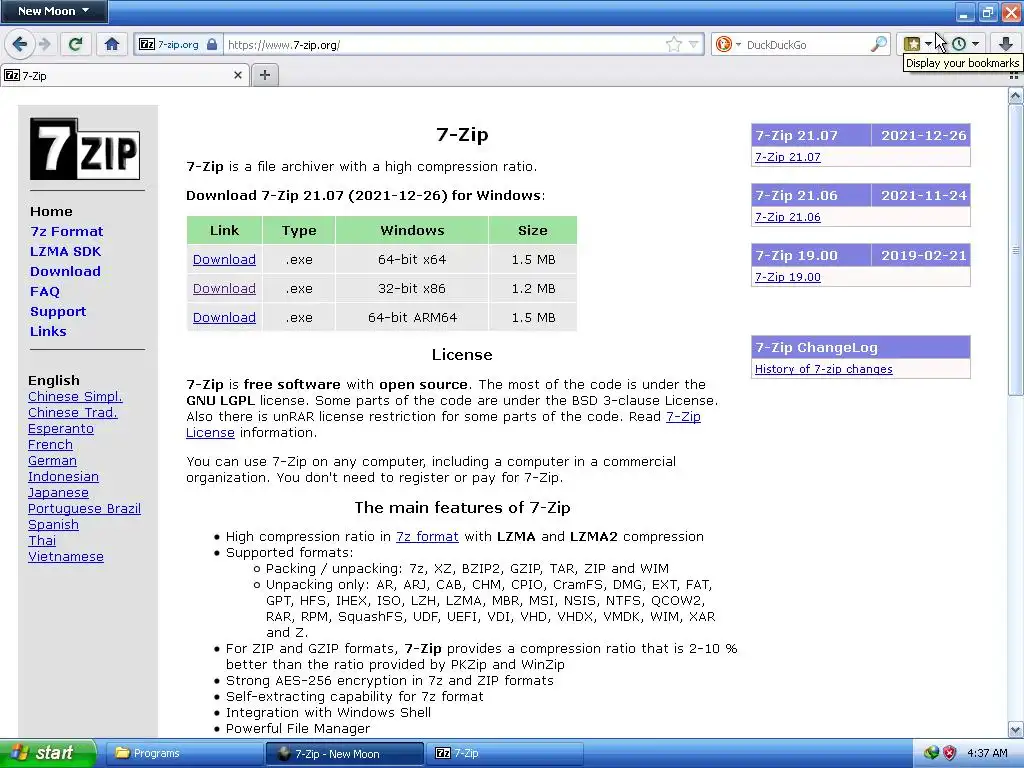Open Home in the site sidebar
Screen dimensions: 1024x768
(51, 212)
